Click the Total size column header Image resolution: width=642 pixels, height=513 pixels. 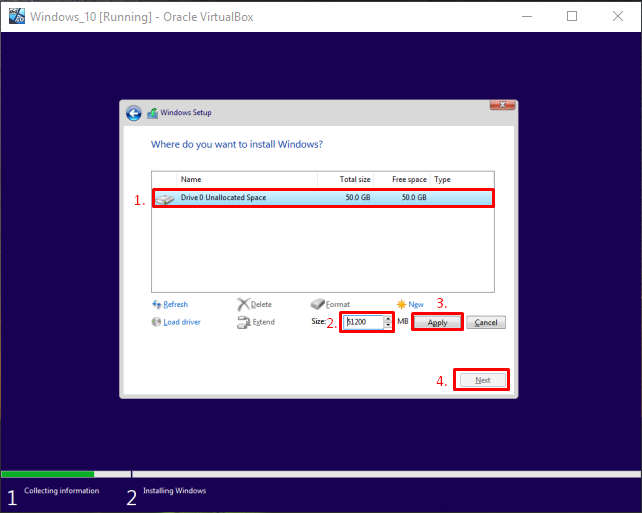click(x=354, y=180)
